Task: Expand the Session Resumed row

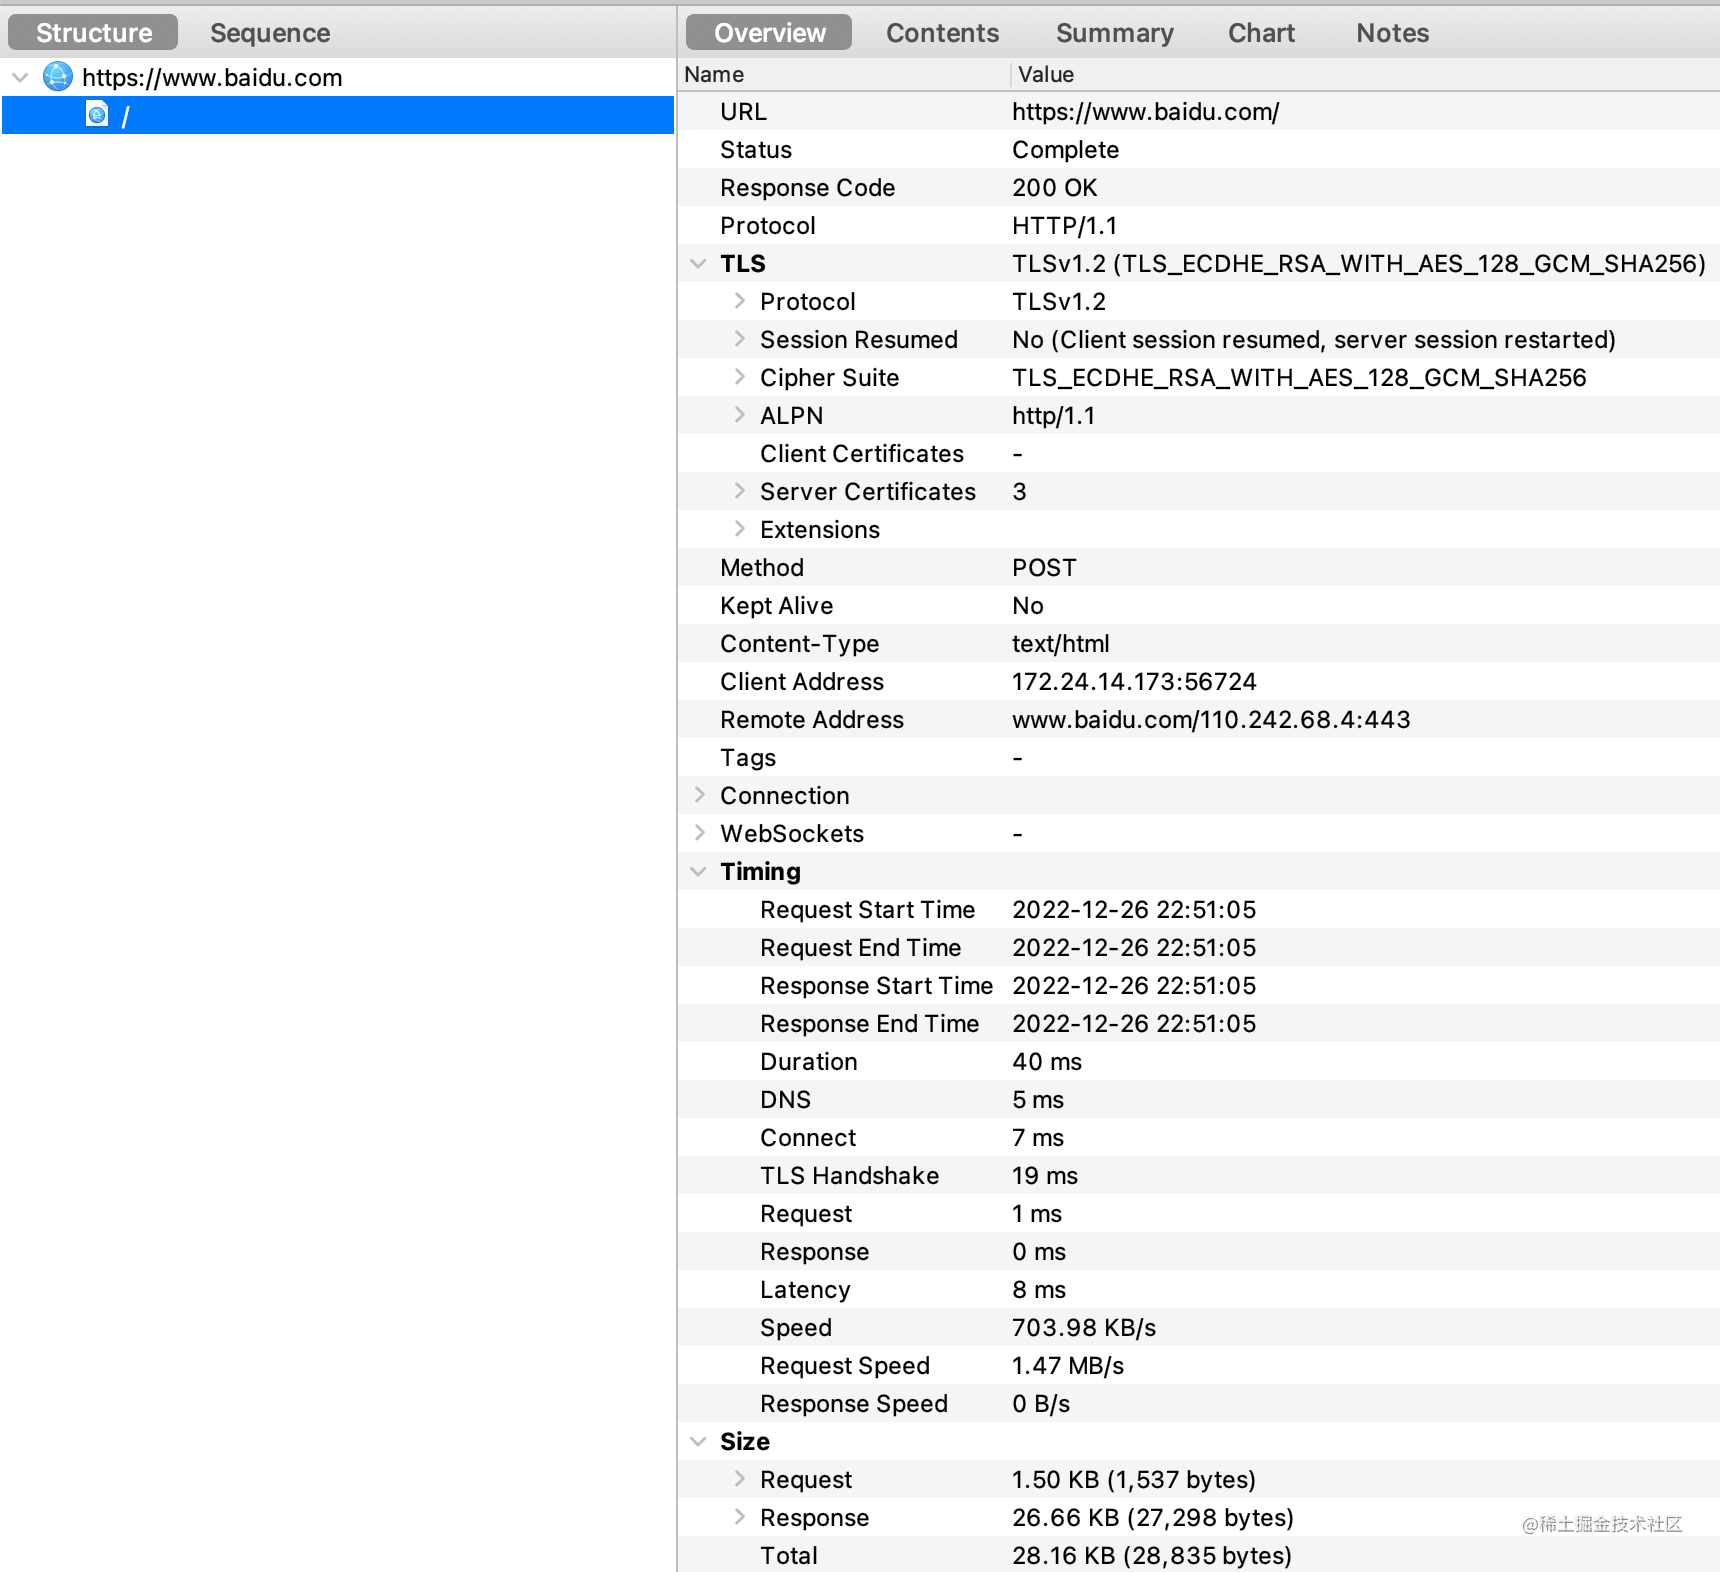Action: click(x=739, y=339)
